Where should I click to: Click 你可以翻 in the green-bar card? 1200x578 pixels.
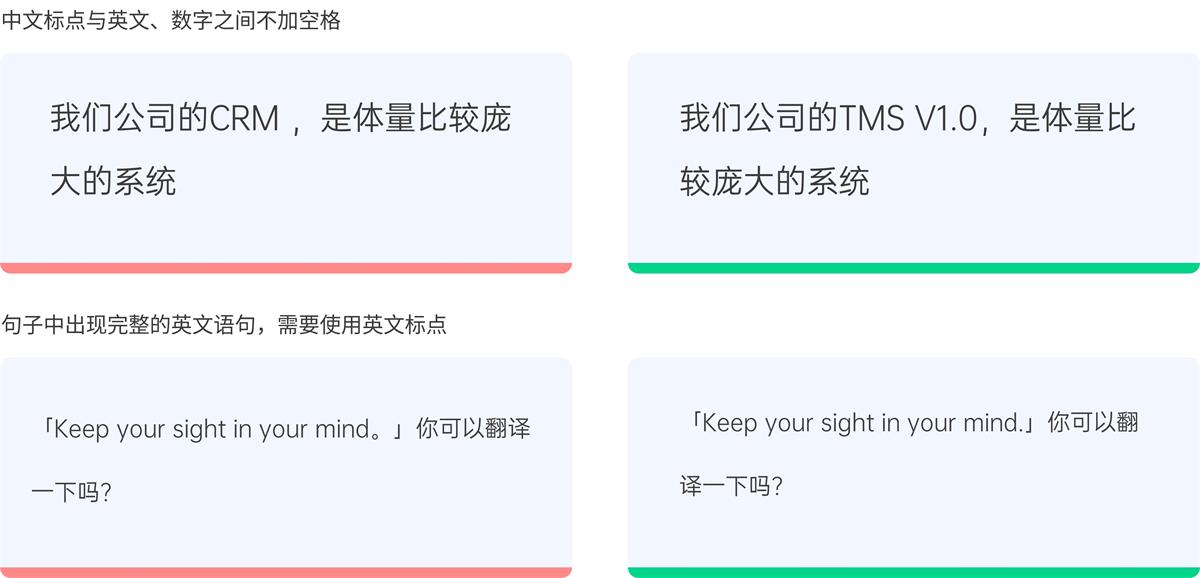1092,423
